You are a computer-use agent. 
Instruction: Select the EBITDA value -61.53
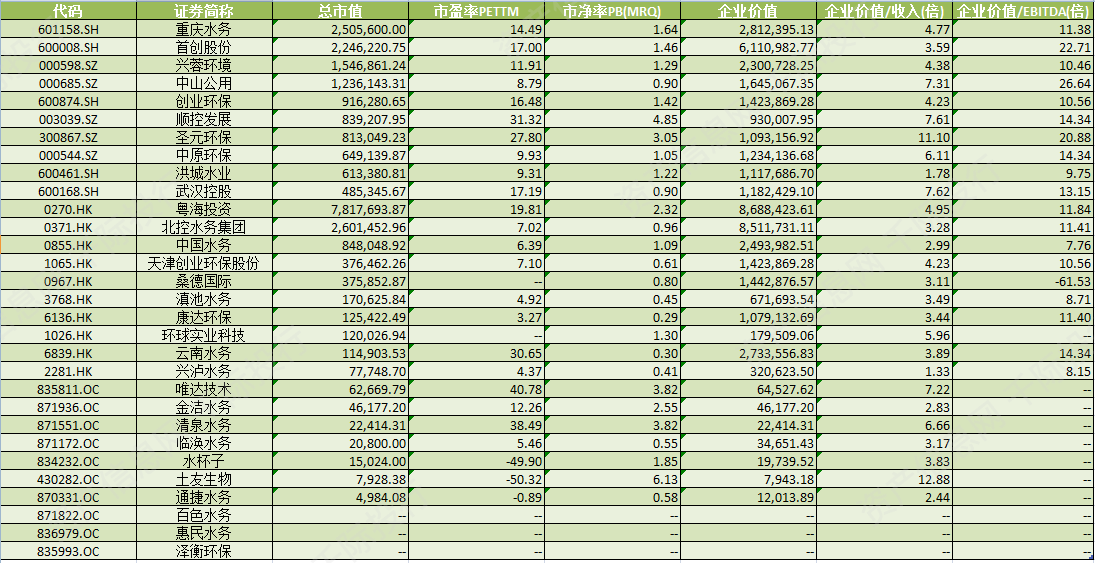[x=1024, y=282]
